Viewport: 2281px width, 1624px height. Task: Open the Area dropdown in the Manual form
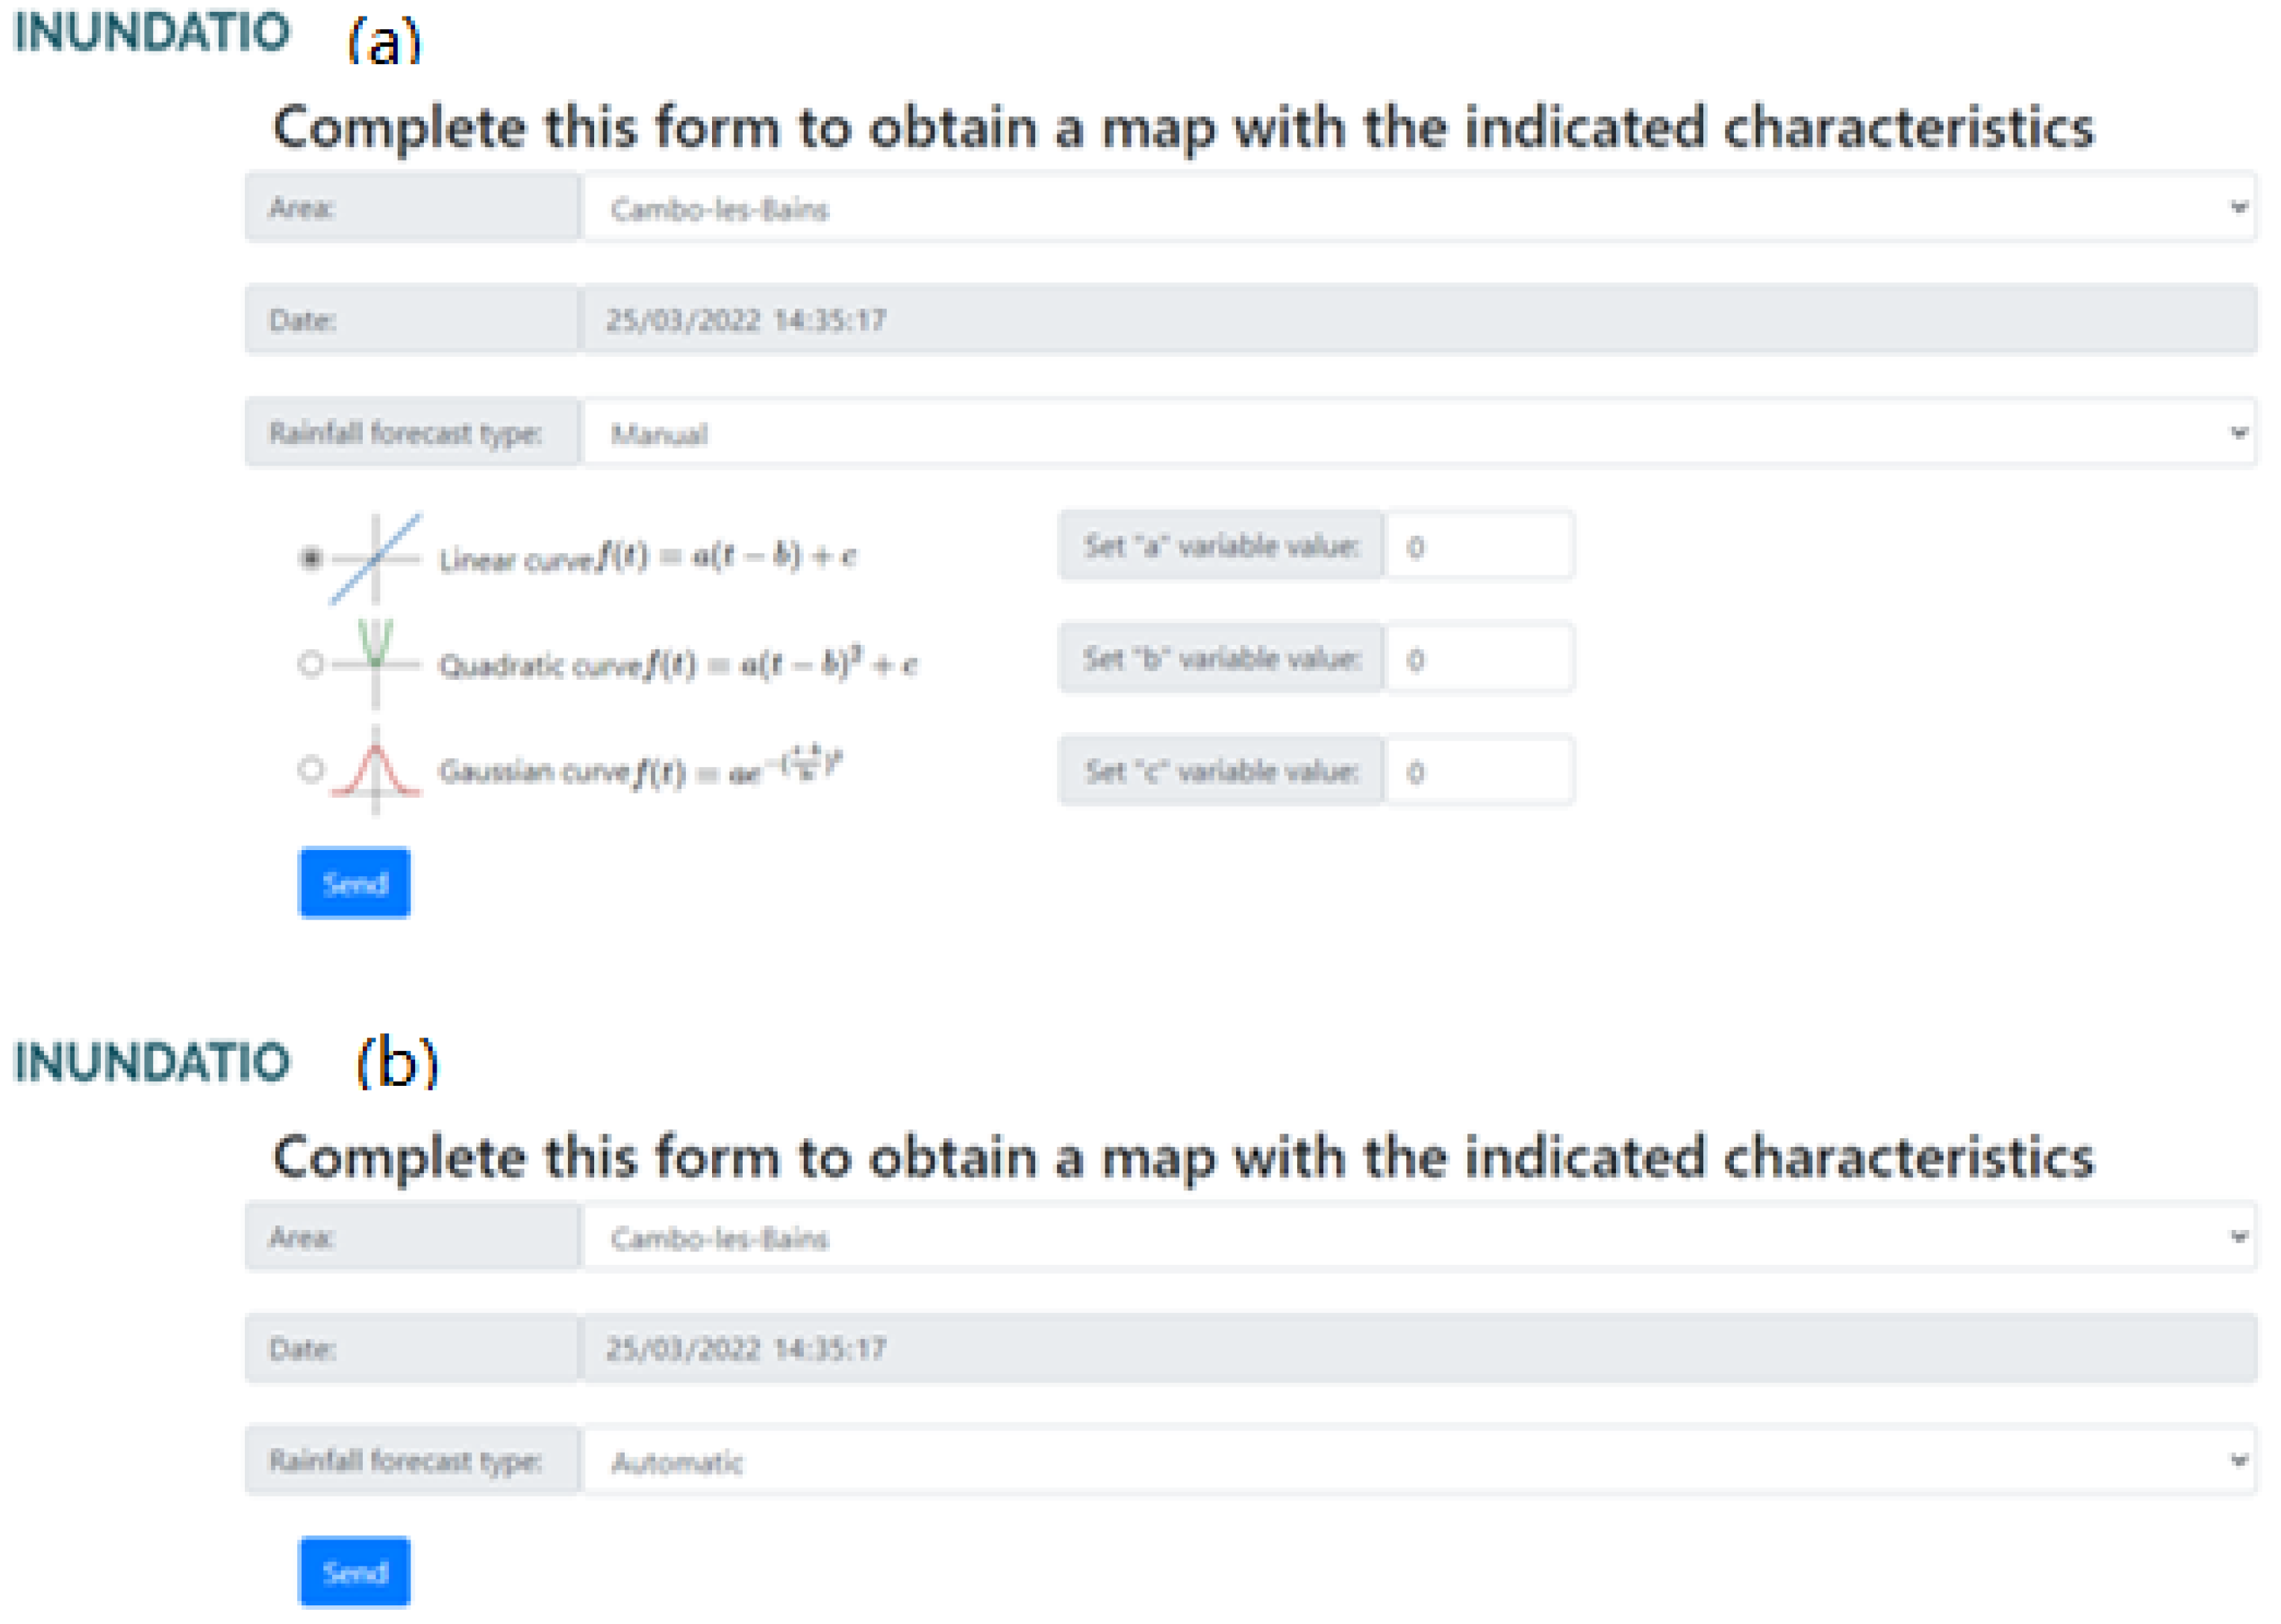point(1418,208)
